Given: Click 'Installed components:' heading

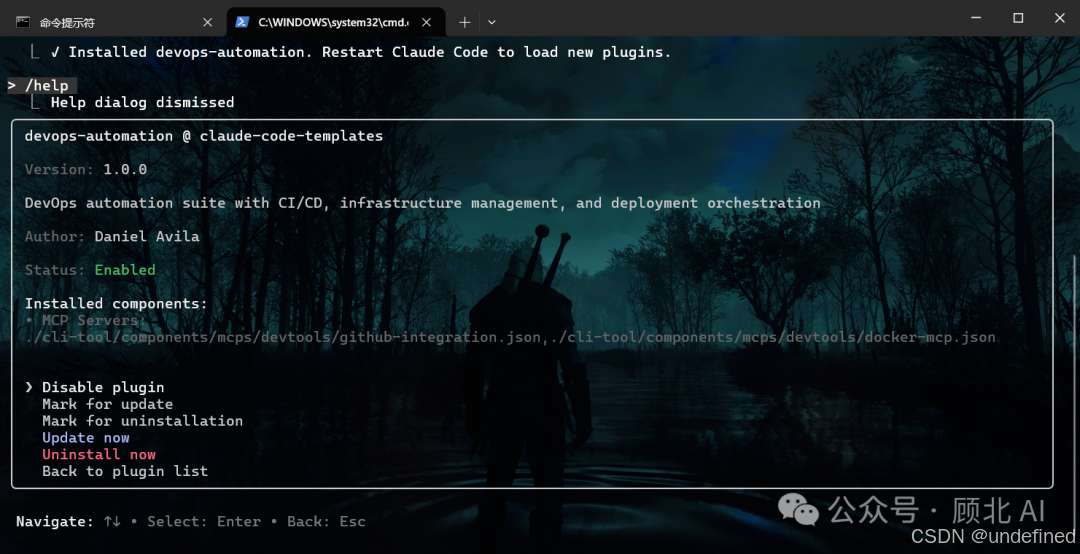Looking at the screenshot, I should tap(116, 303).
